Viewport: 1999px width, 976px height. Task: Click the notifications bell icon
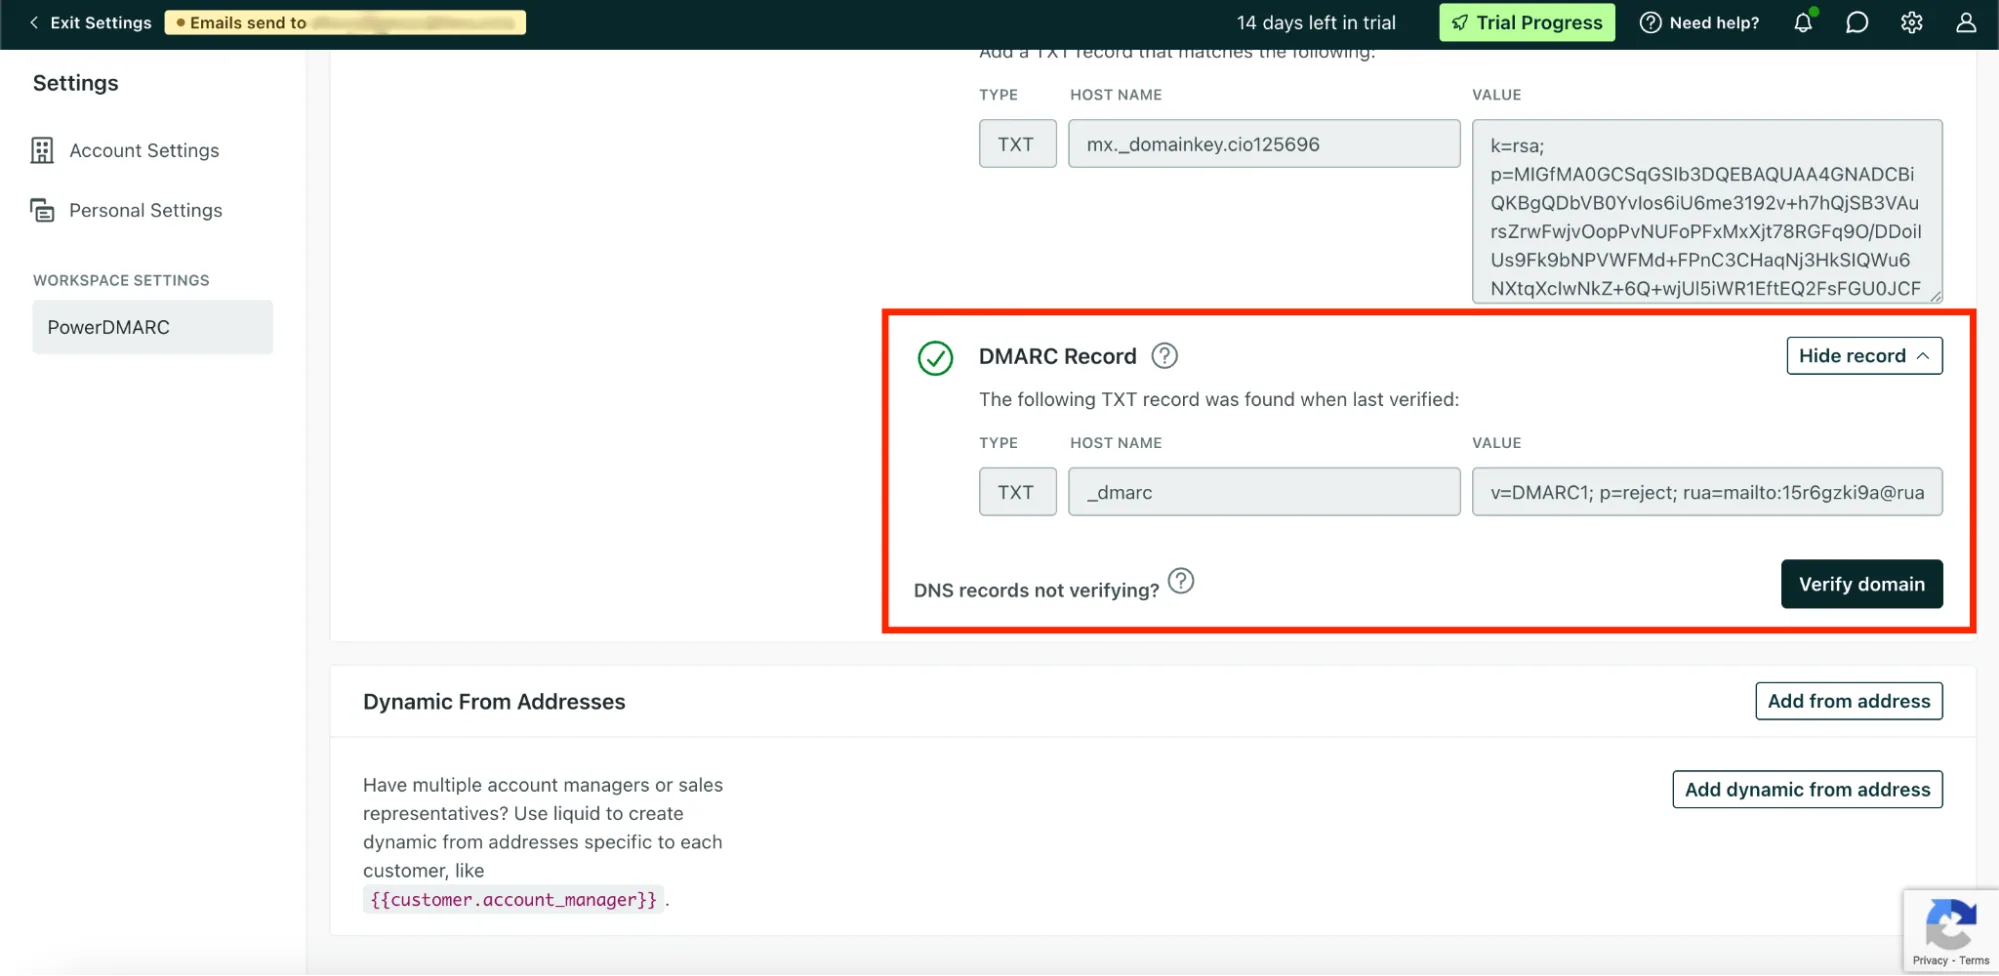(1803, 22)
